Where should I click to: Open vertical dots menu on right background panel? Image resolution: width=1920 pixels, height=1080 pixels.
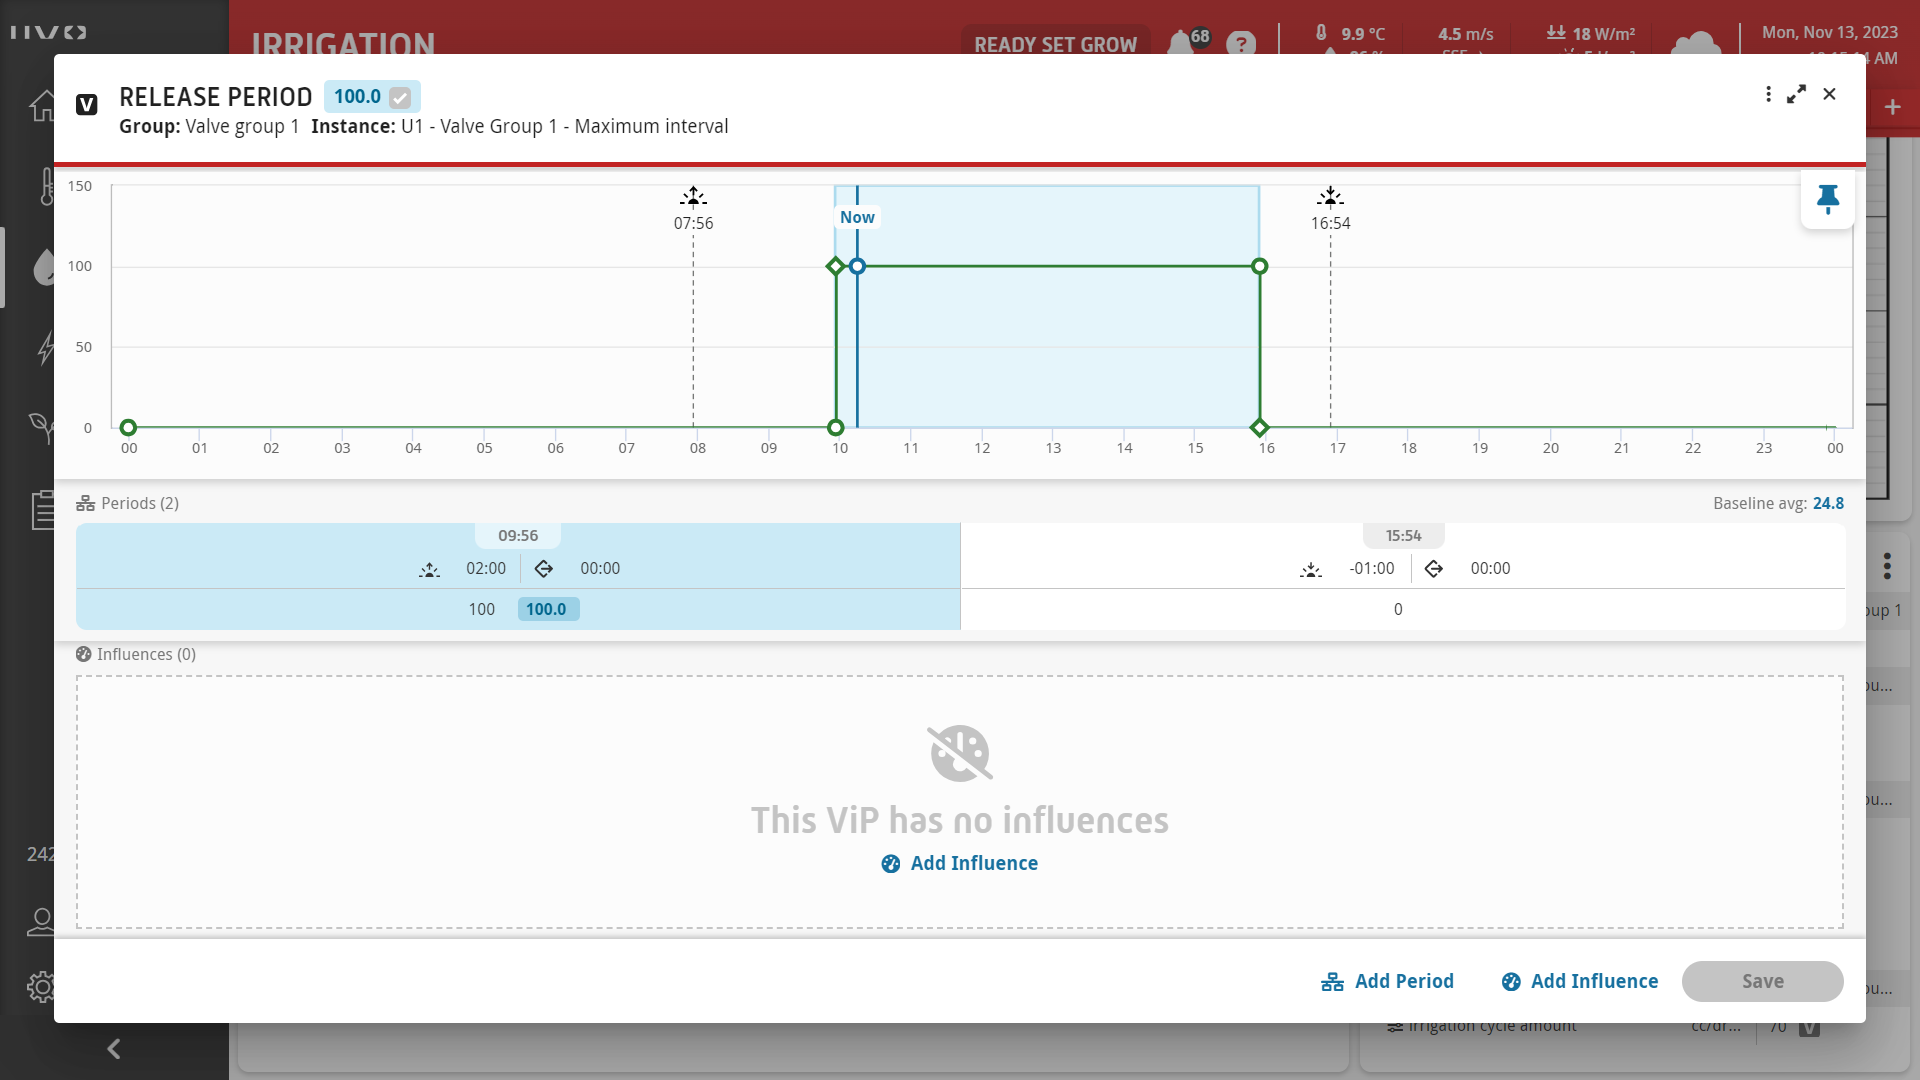click(x=1887, y=566)
